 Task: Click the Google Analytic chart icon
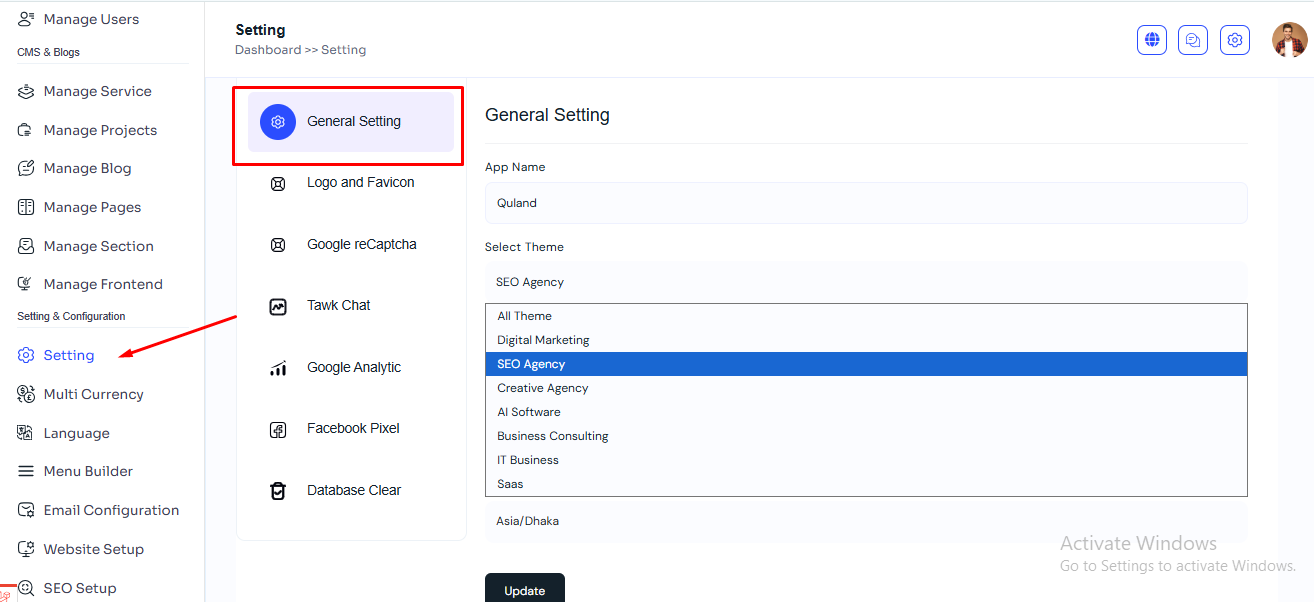pyautogui.click(x=278, y=368)
